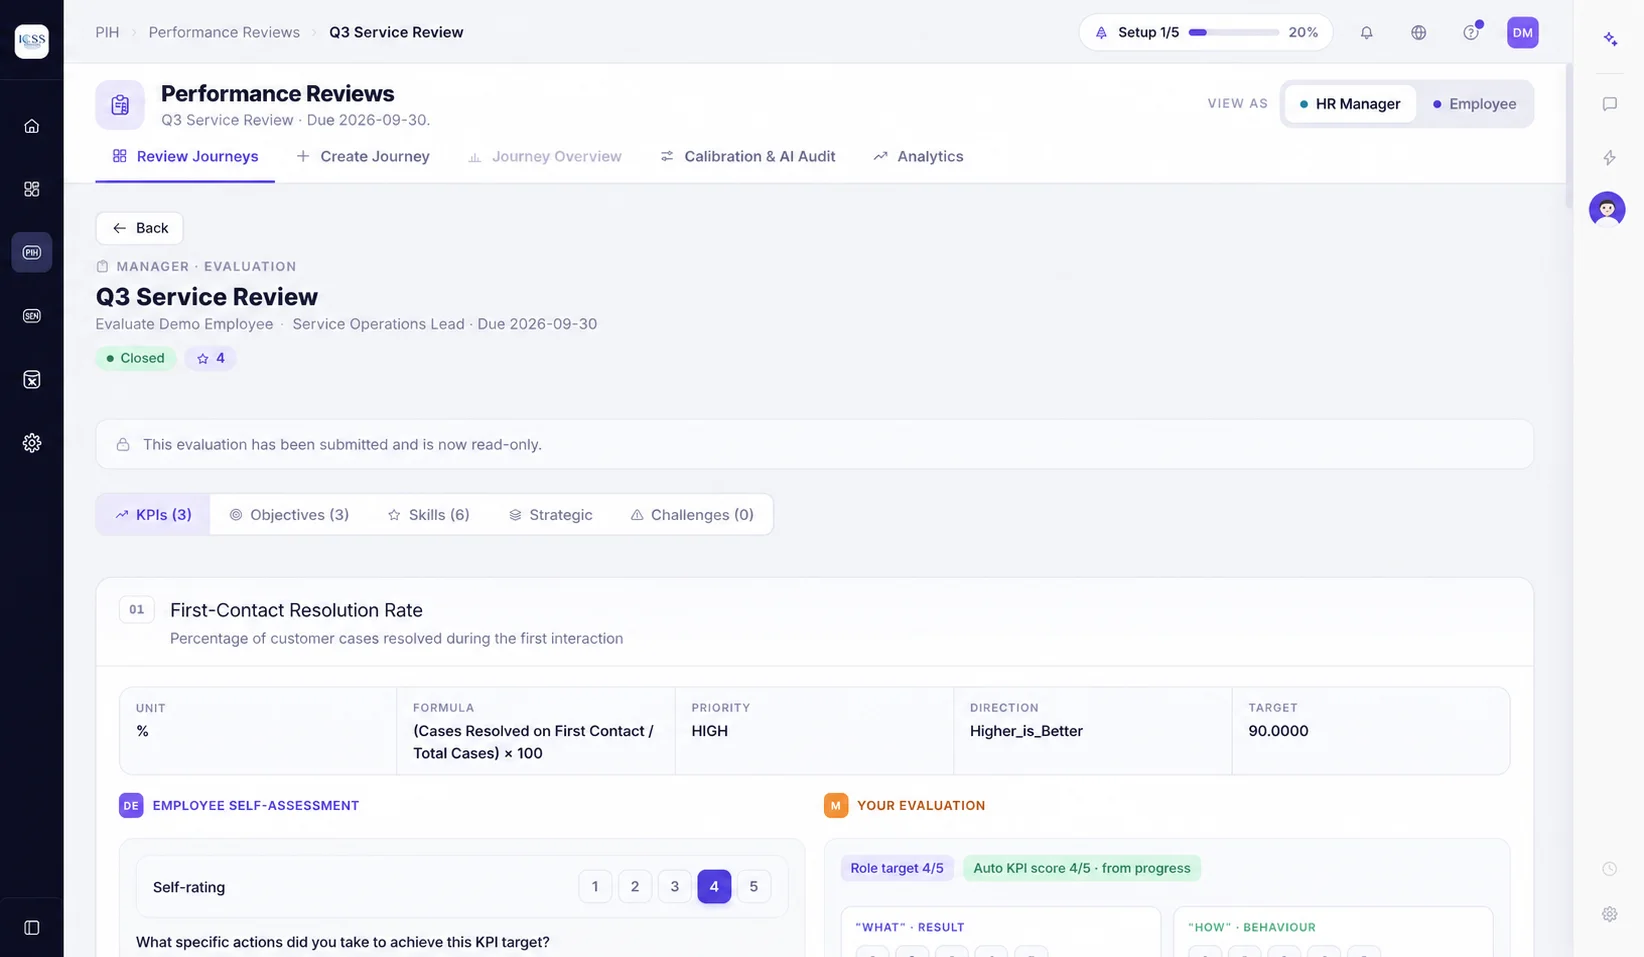Open the lightning bolt icon in right rail
This screenshot has height=957, width=1644.
click(1610, 157)
